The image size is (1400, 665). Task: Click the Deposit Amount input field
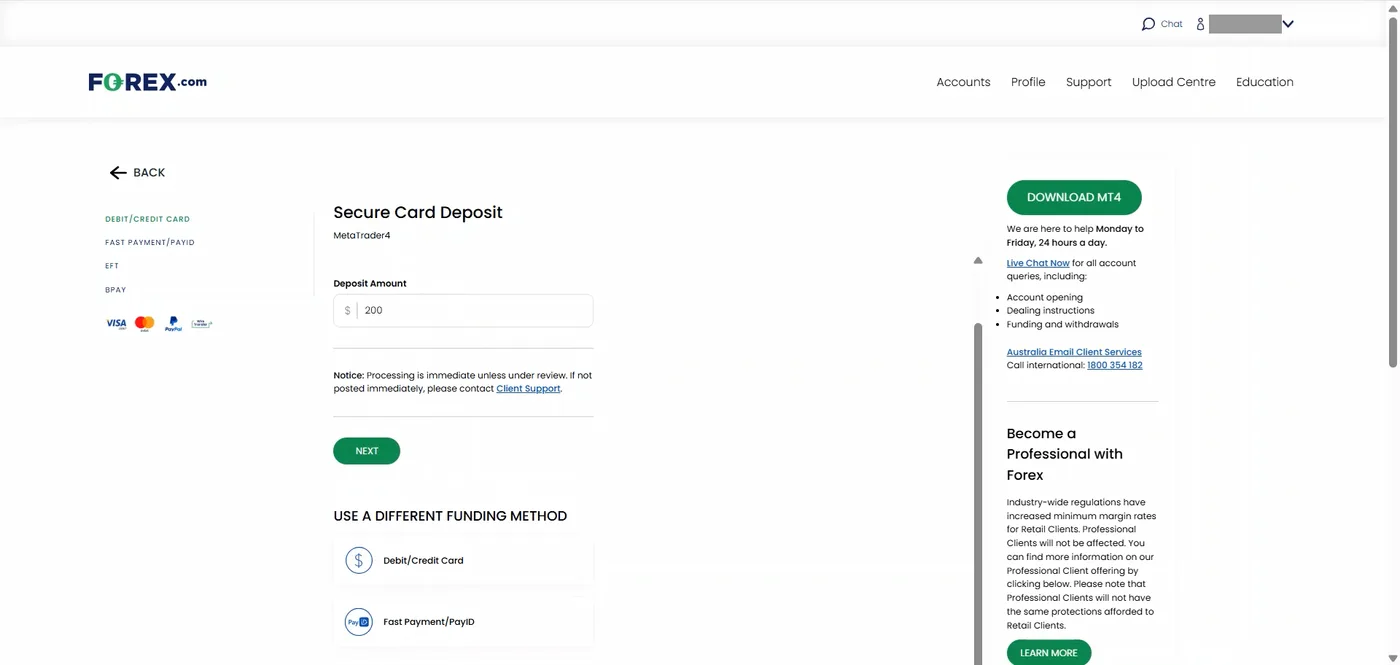tap(463, 311)
